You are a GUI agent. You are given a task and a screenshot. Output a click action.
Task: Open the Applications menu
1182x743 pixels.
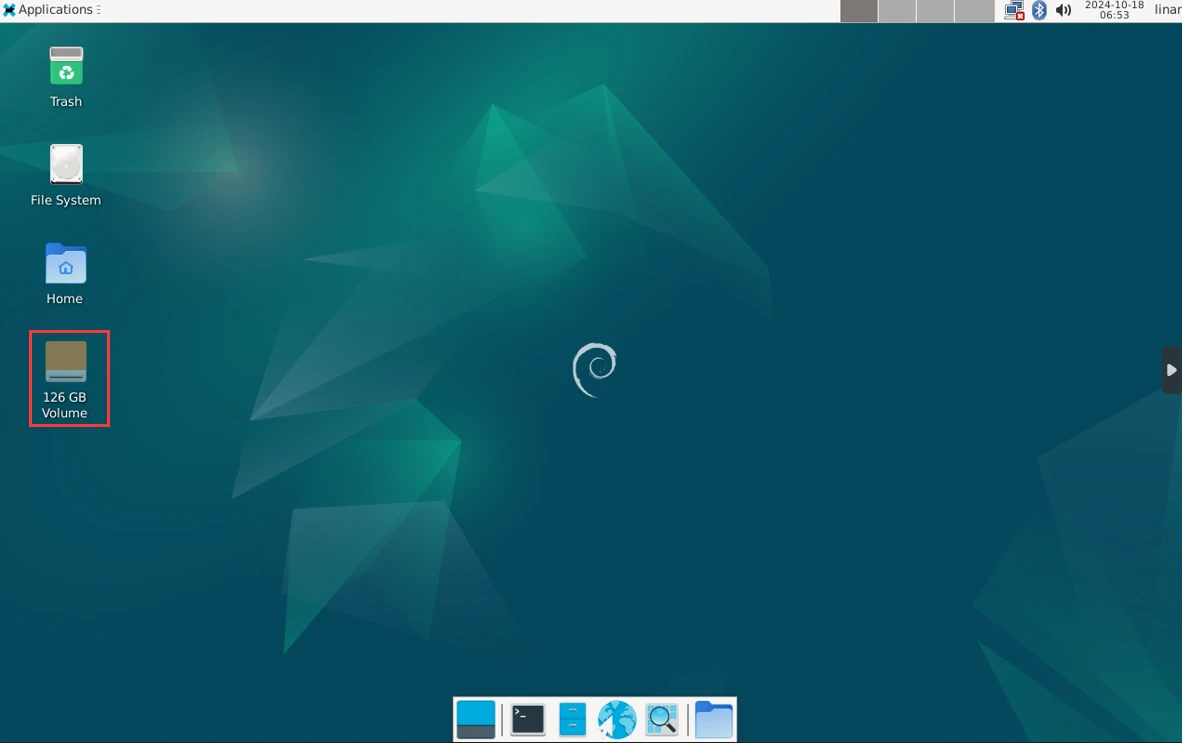click(51, 10)
